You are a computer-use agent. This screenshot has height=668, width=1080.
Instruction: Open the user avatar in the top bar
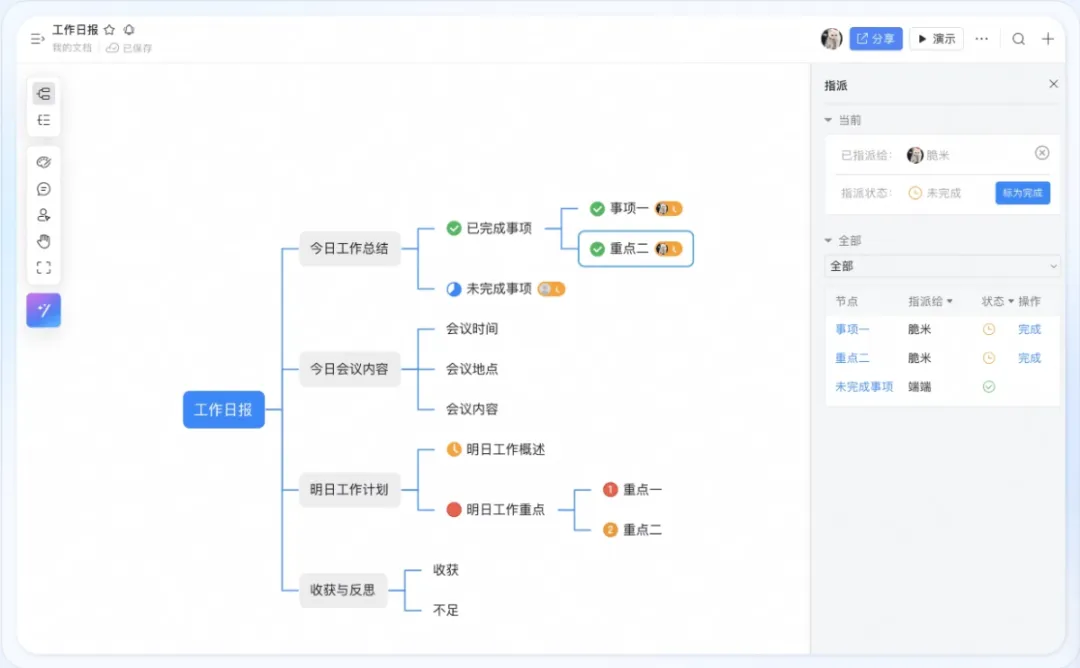pos(831,39)
